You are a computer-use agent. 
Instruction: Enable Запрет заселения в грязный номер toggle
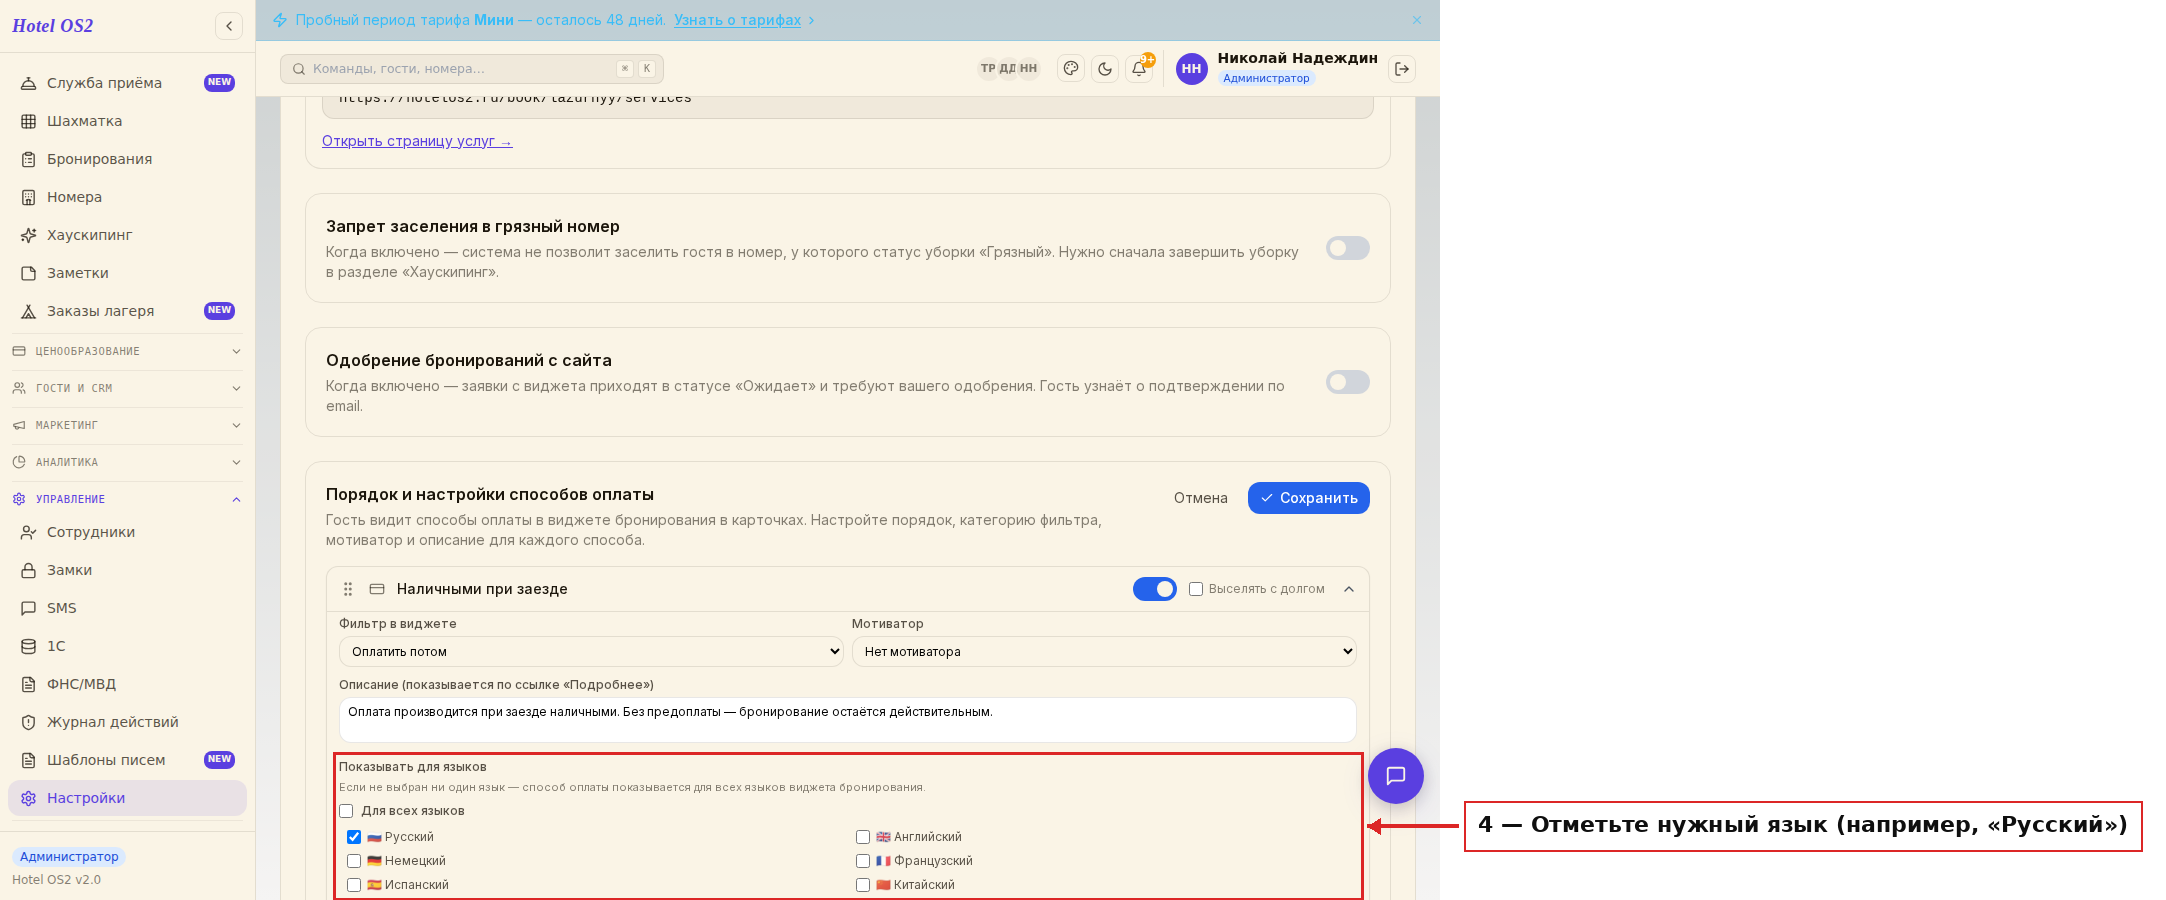1348,248
